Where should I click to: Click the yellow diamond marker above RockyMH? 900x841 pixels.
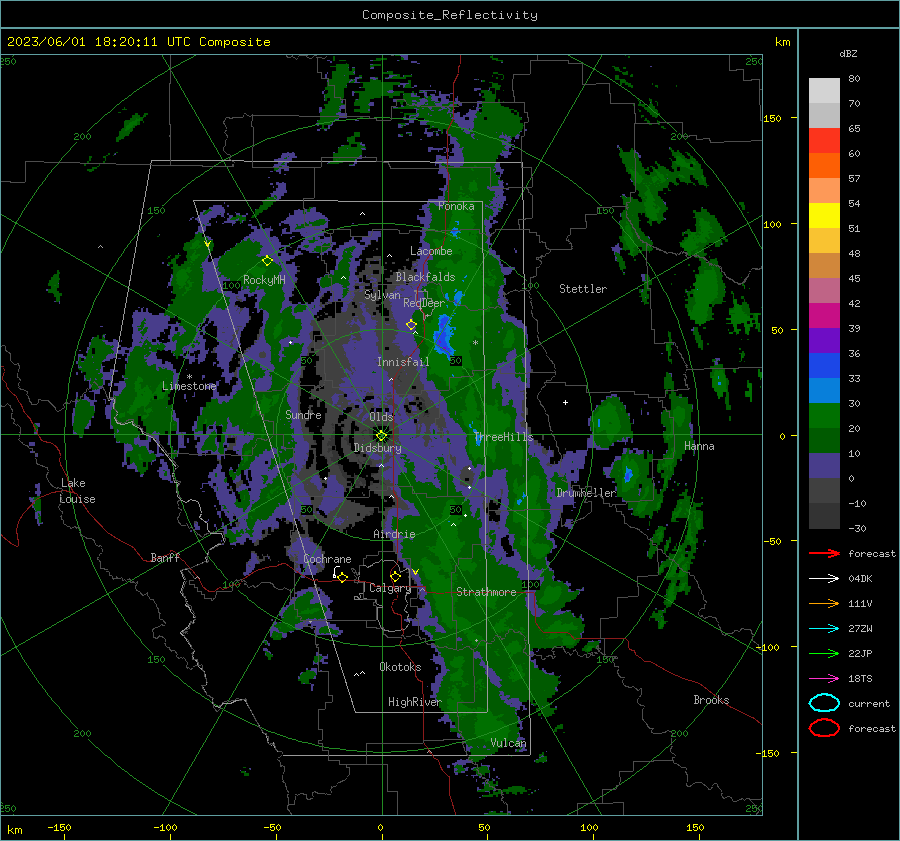coord(267,261)
